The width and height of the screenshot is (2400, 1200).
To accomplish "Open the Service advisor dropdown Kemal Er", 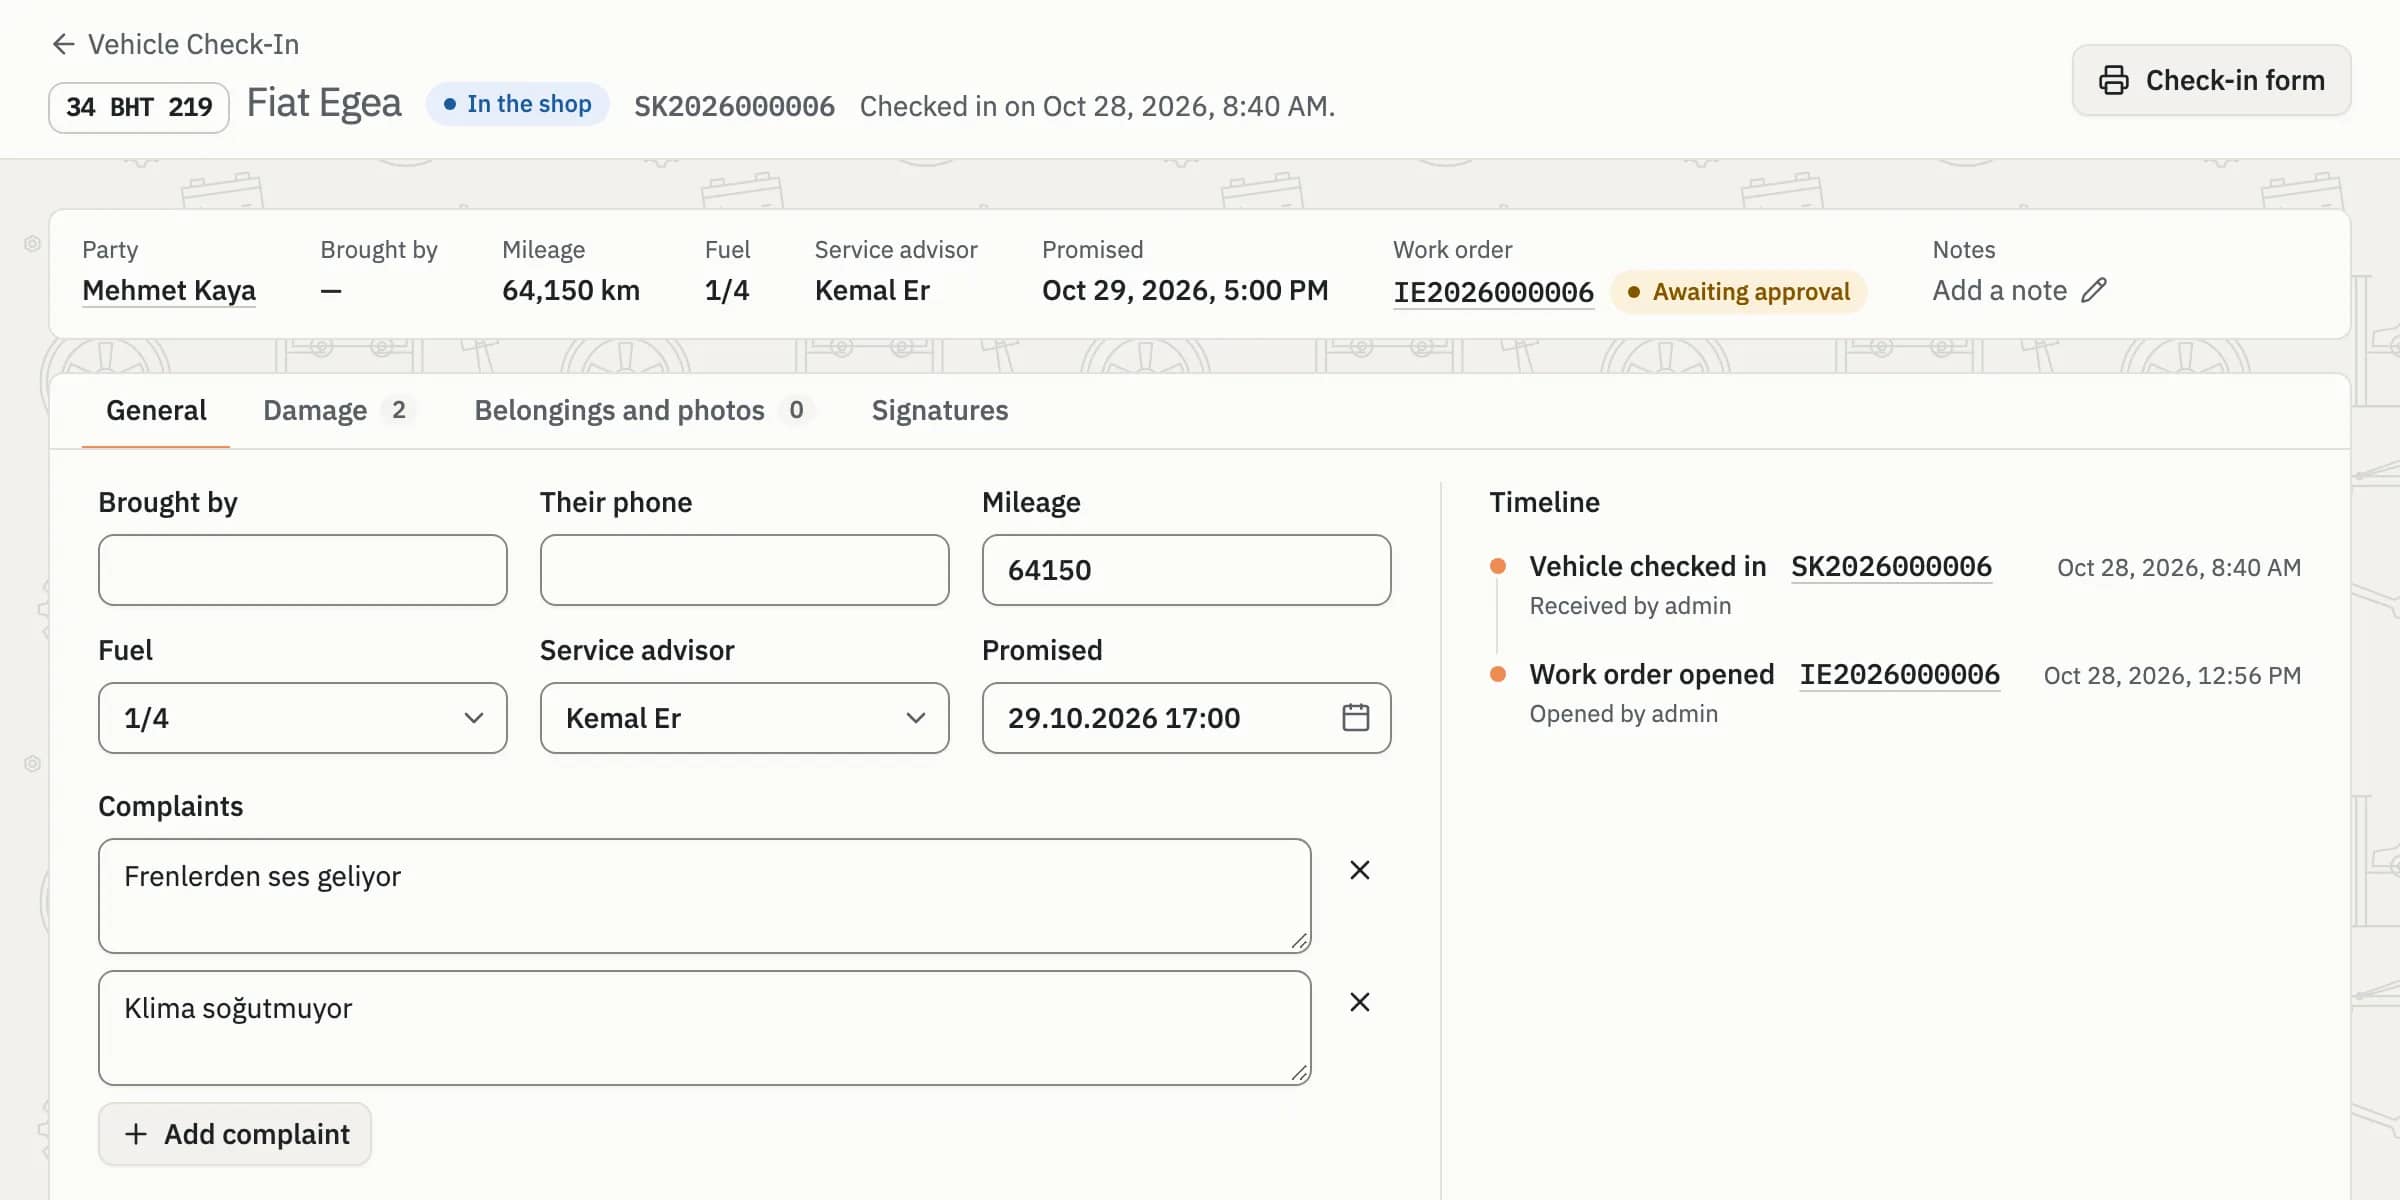I will click(745, 718).
